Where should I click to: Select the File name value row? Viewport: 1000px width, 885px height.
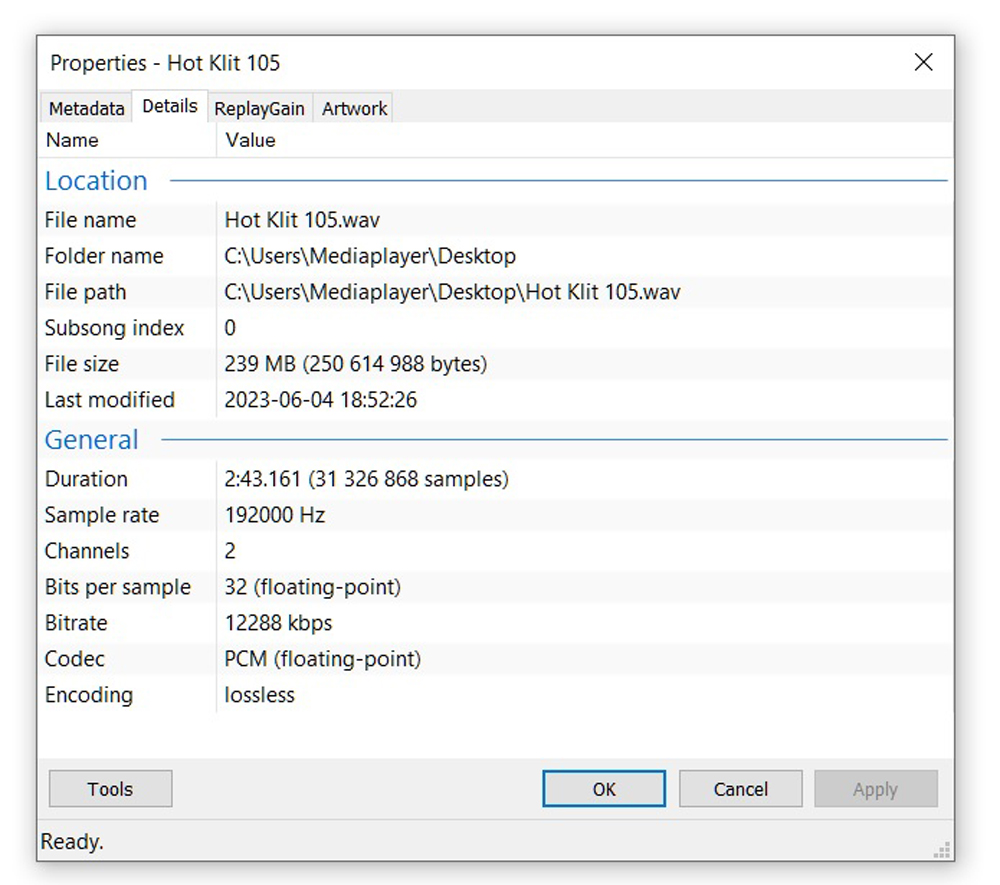302,220
